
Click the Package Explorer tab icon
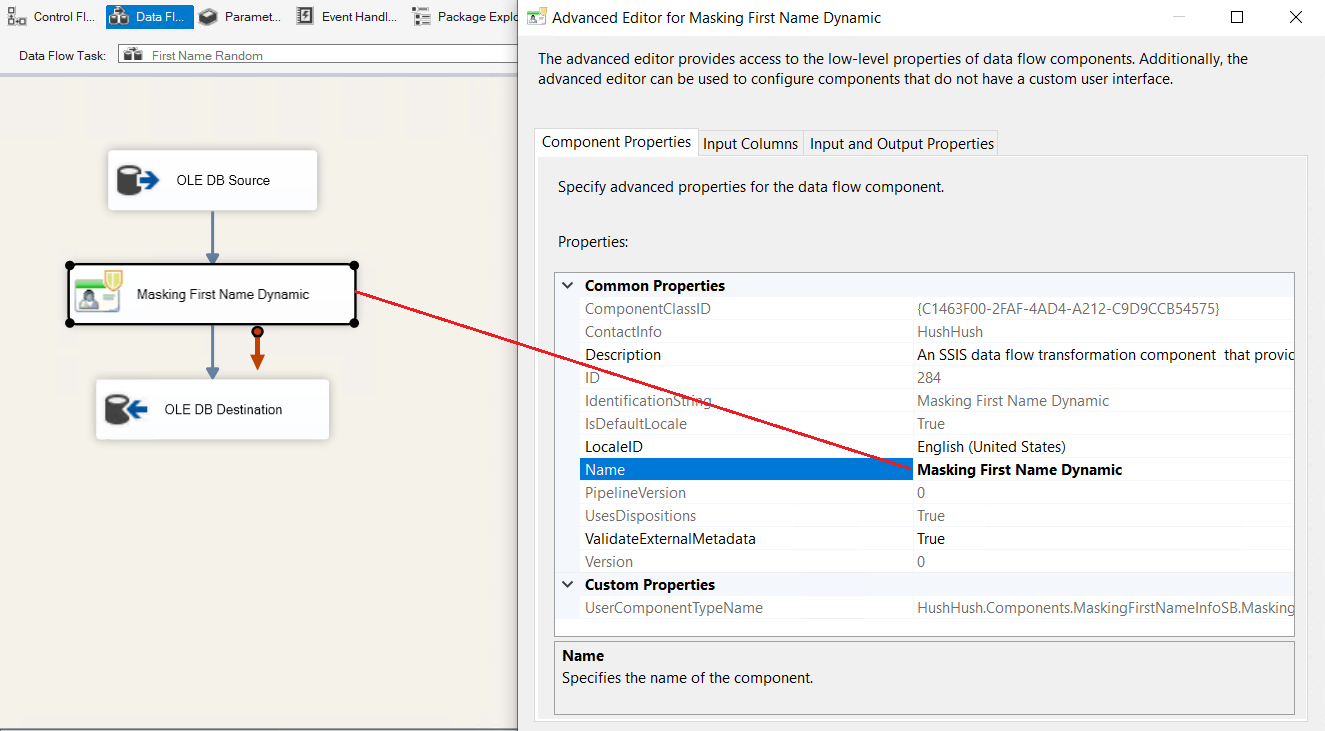coord(421,17)
